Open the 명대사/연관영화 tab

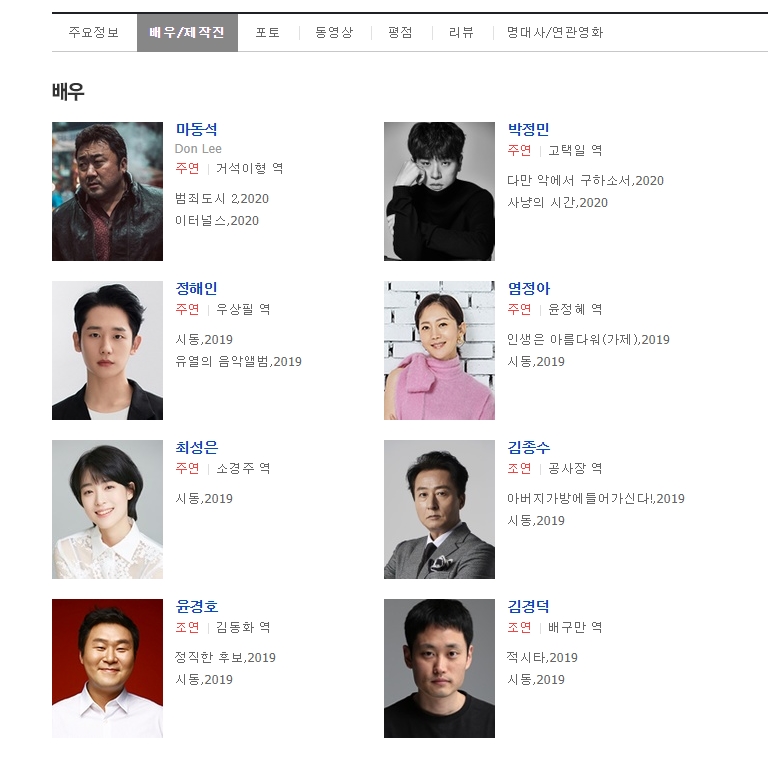pyautogui.click(x=555, y=32)
